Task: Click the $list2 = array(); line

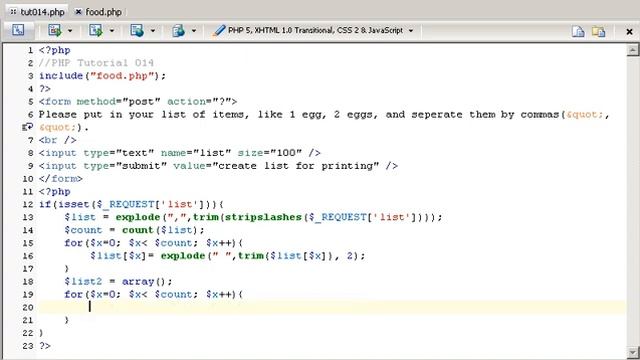Action: [118, 282]
